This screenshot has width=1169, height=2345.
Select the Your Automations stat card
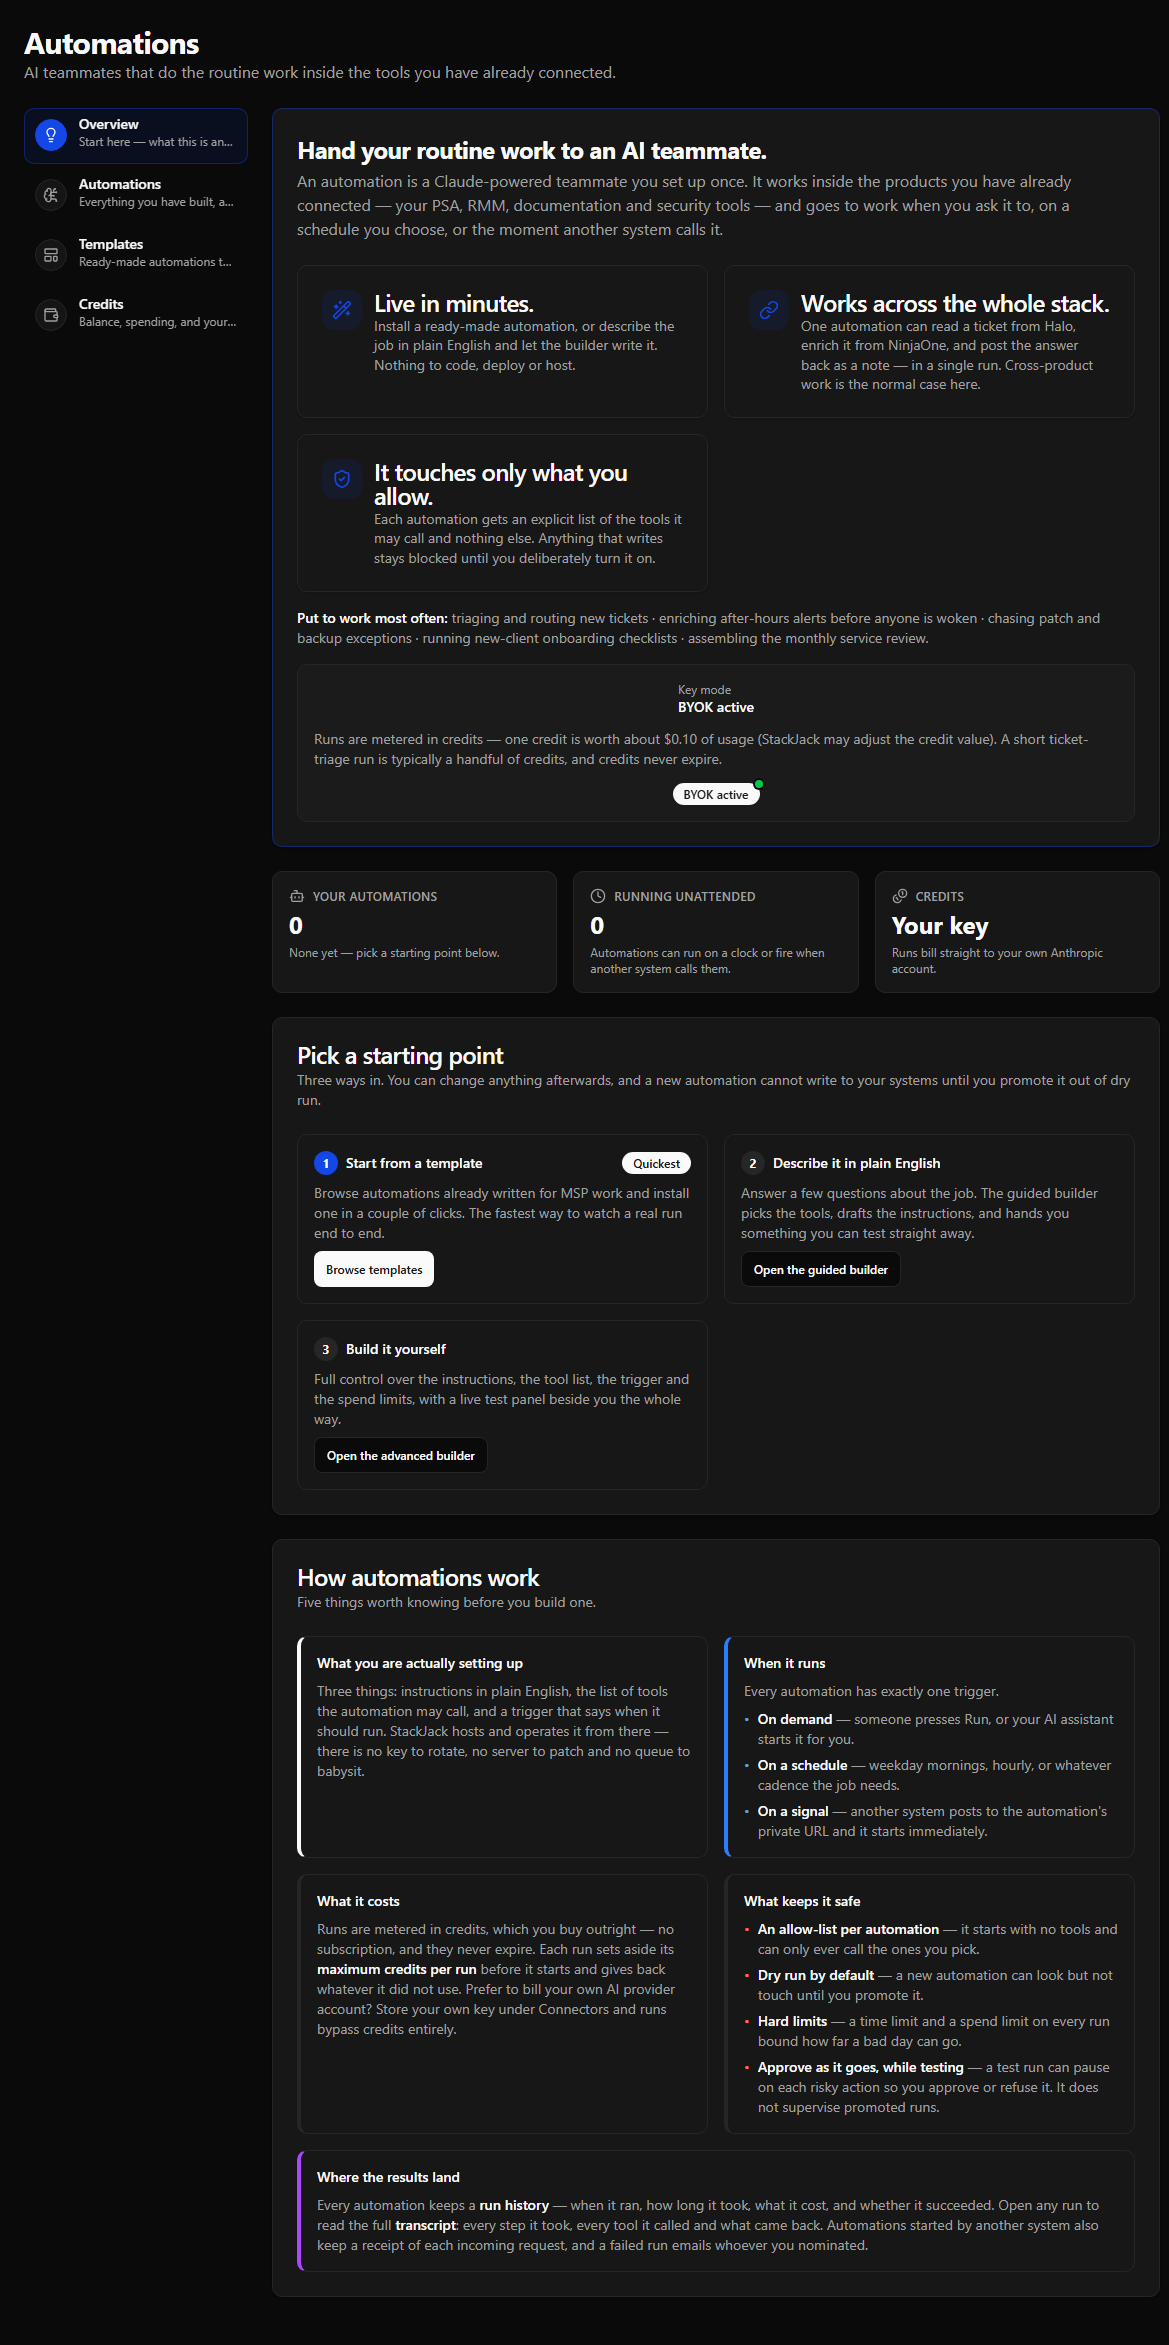point(414,932)
